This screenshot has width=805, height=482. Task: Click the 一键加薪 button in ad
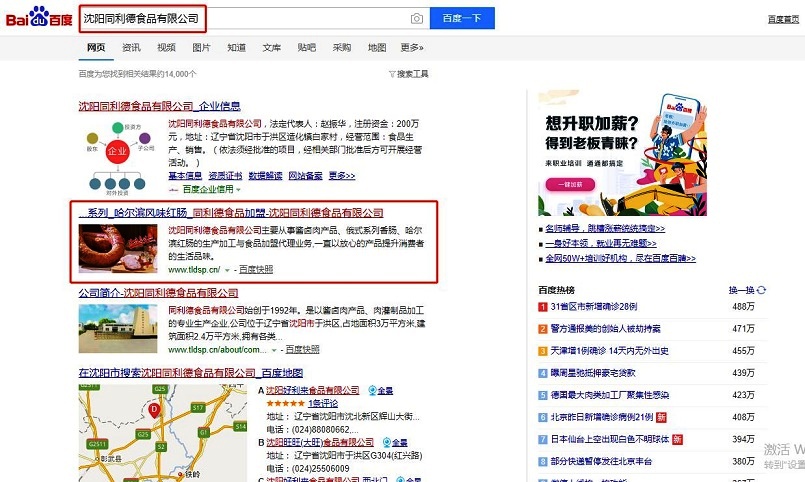(x=570, y=184)
